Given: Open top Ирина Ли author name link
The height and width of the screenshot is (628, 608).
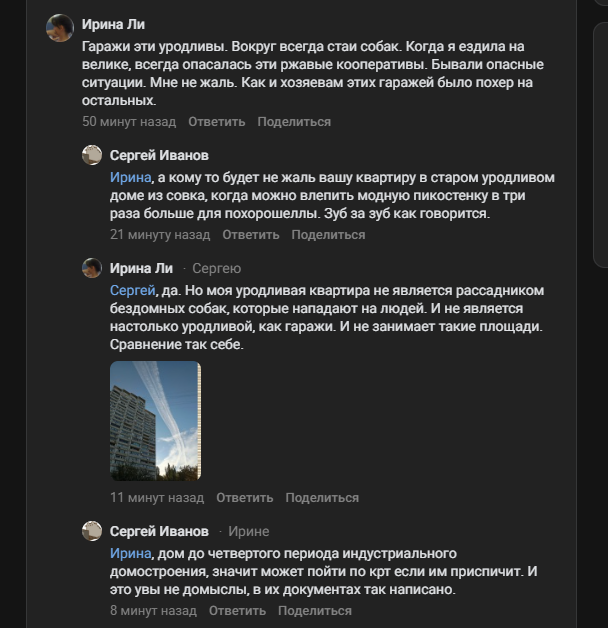Looking at the screenshot, I should pos(113,24).
